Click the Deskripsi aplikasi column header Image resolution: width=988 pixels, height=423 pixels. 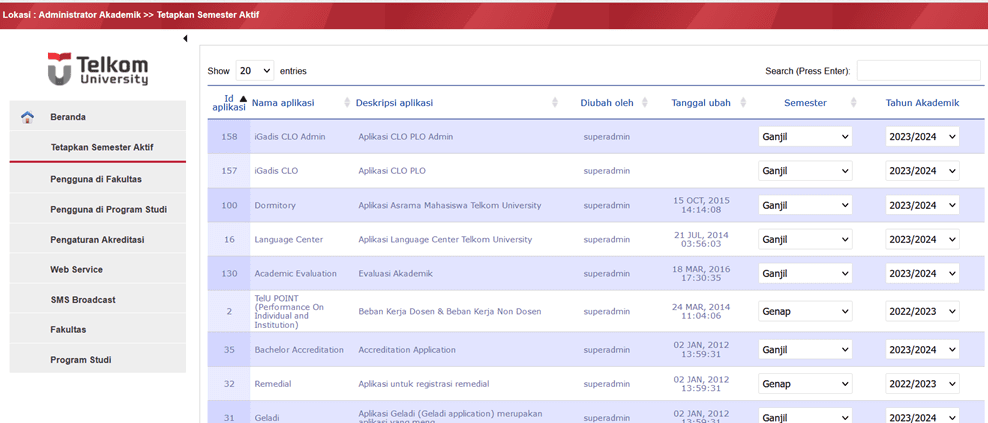(x=394, y=103)
